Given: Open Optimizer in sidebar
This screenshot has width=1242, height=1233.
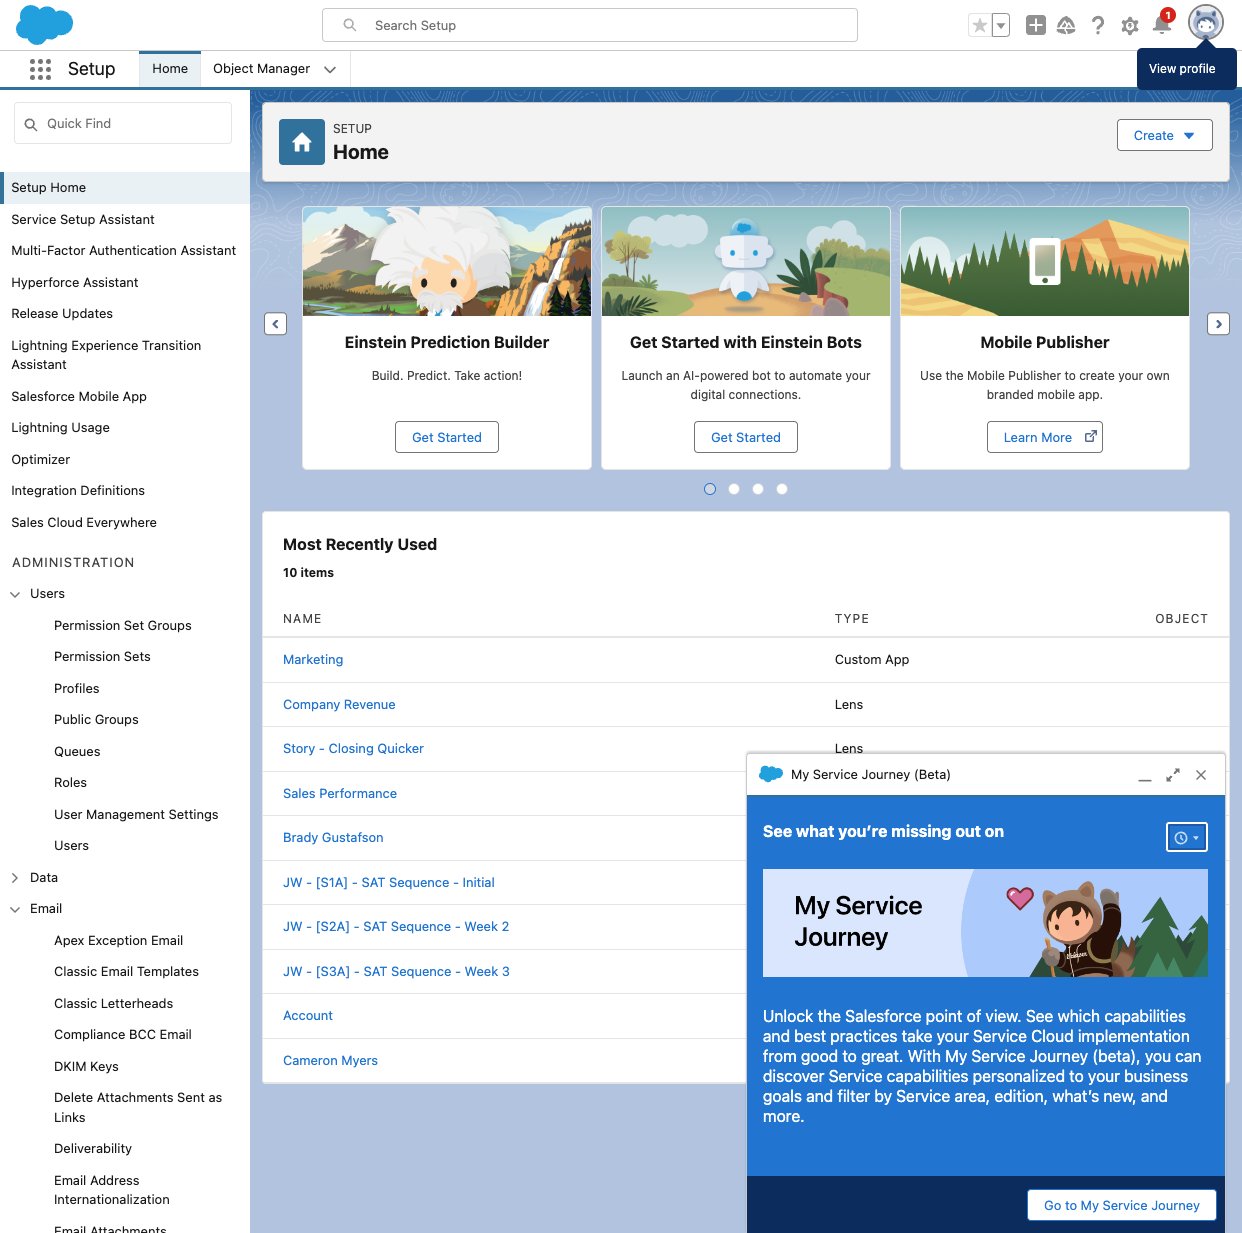Looking at the screenshot, I should pyautogui.click(x=41, y=460).
